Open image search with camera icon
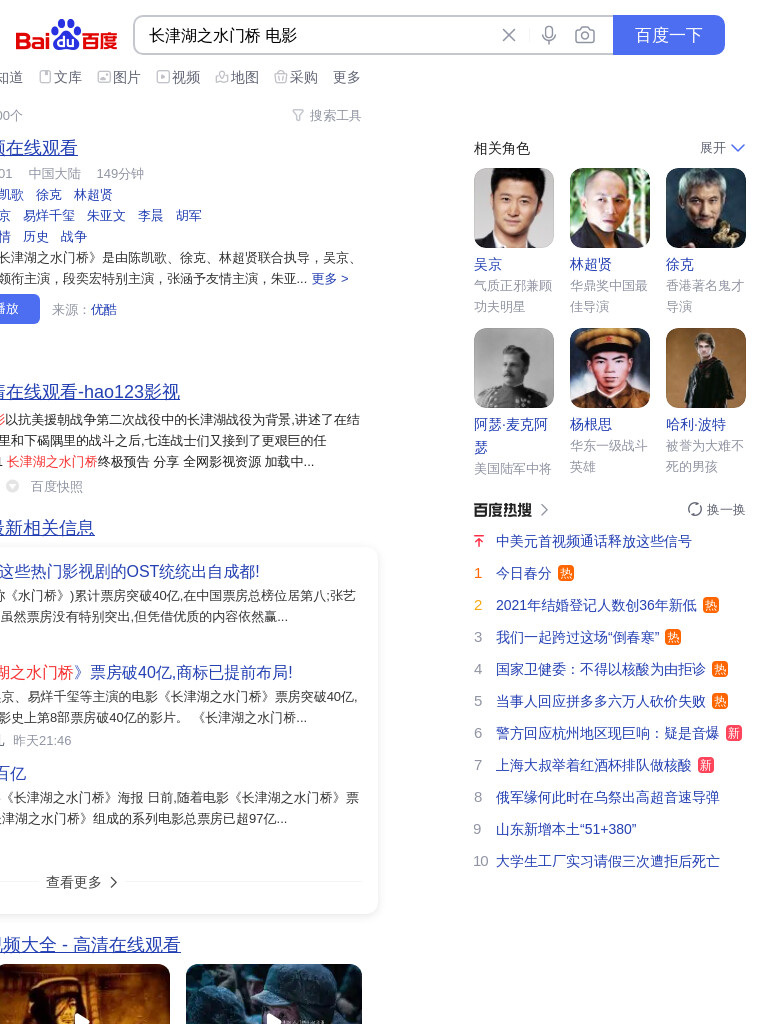Image resolution: width=768 pixels, height=1024 pixels. coord(584,35)
